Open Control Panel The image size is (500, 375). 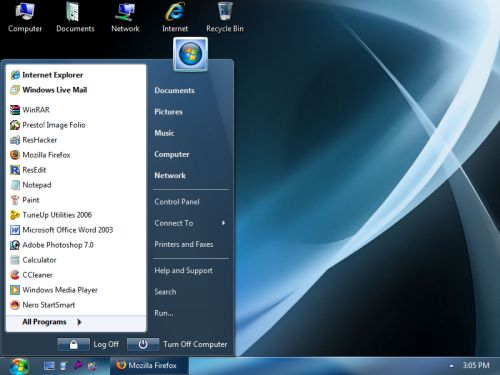pyautogui.click(x=177, y=202)
